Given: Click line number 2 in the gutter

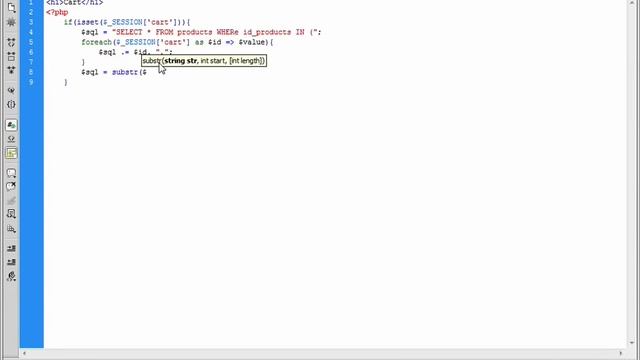Looking at the screenshot, I should 31,12.
